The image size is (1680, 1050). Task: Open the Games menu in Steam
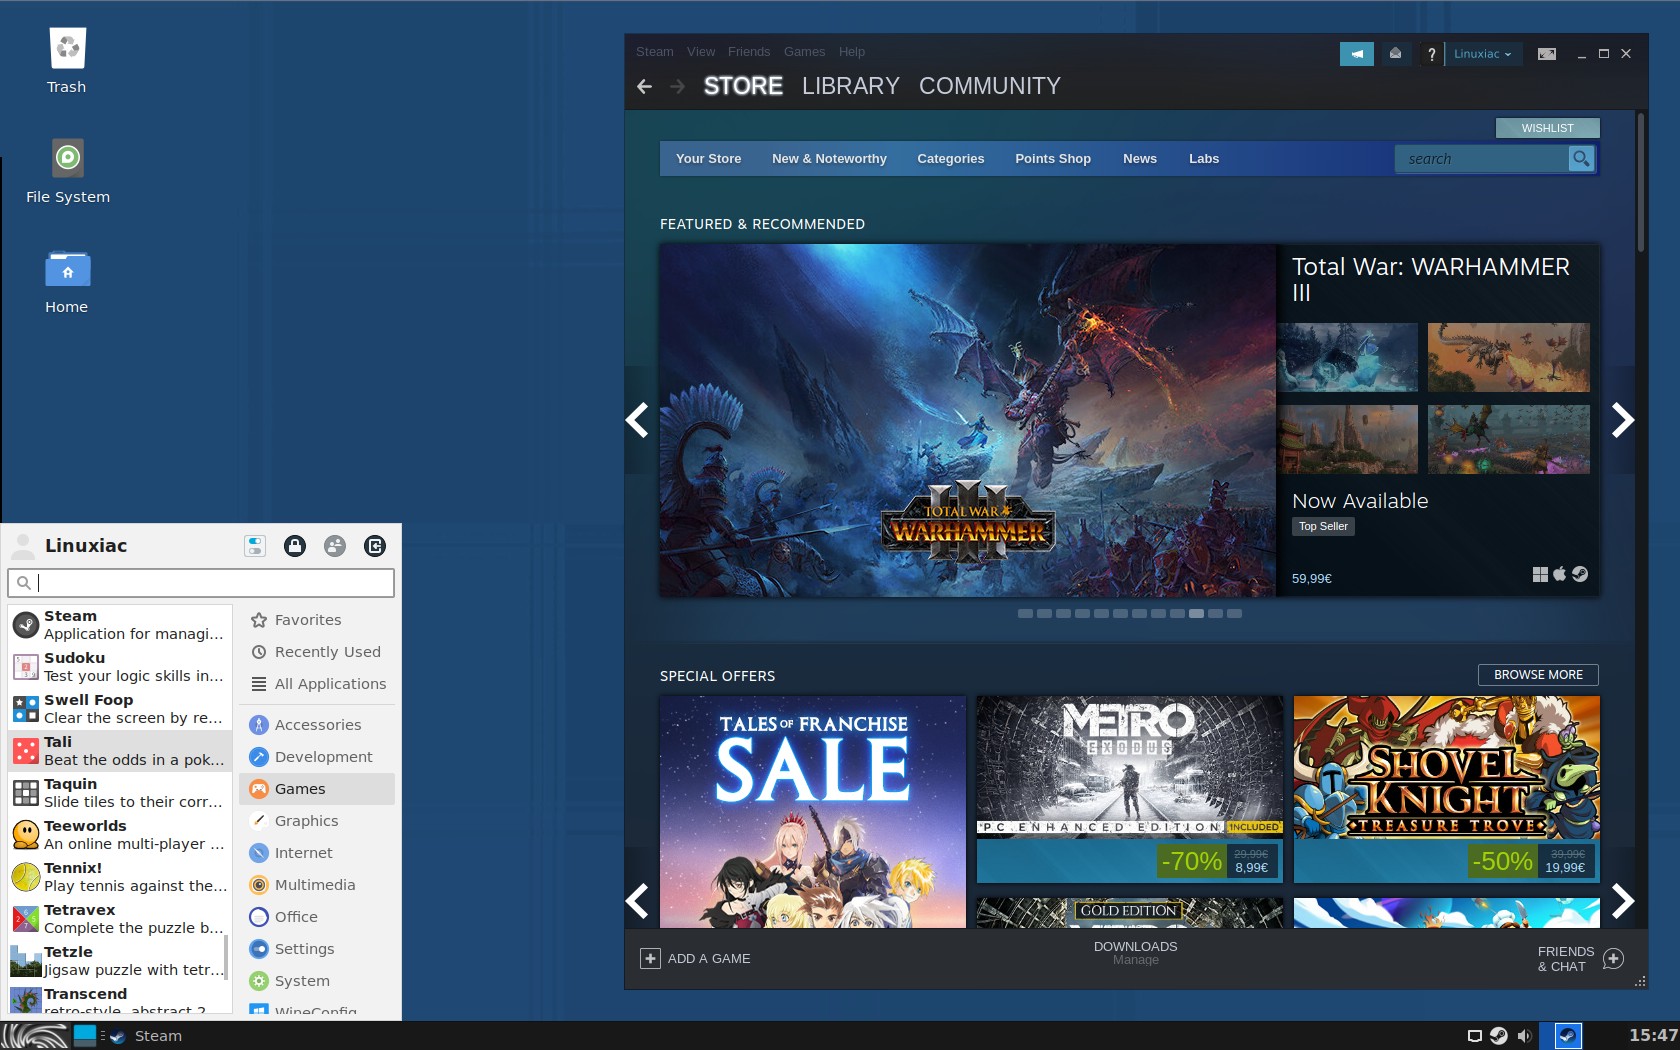[x=804, y=52]
